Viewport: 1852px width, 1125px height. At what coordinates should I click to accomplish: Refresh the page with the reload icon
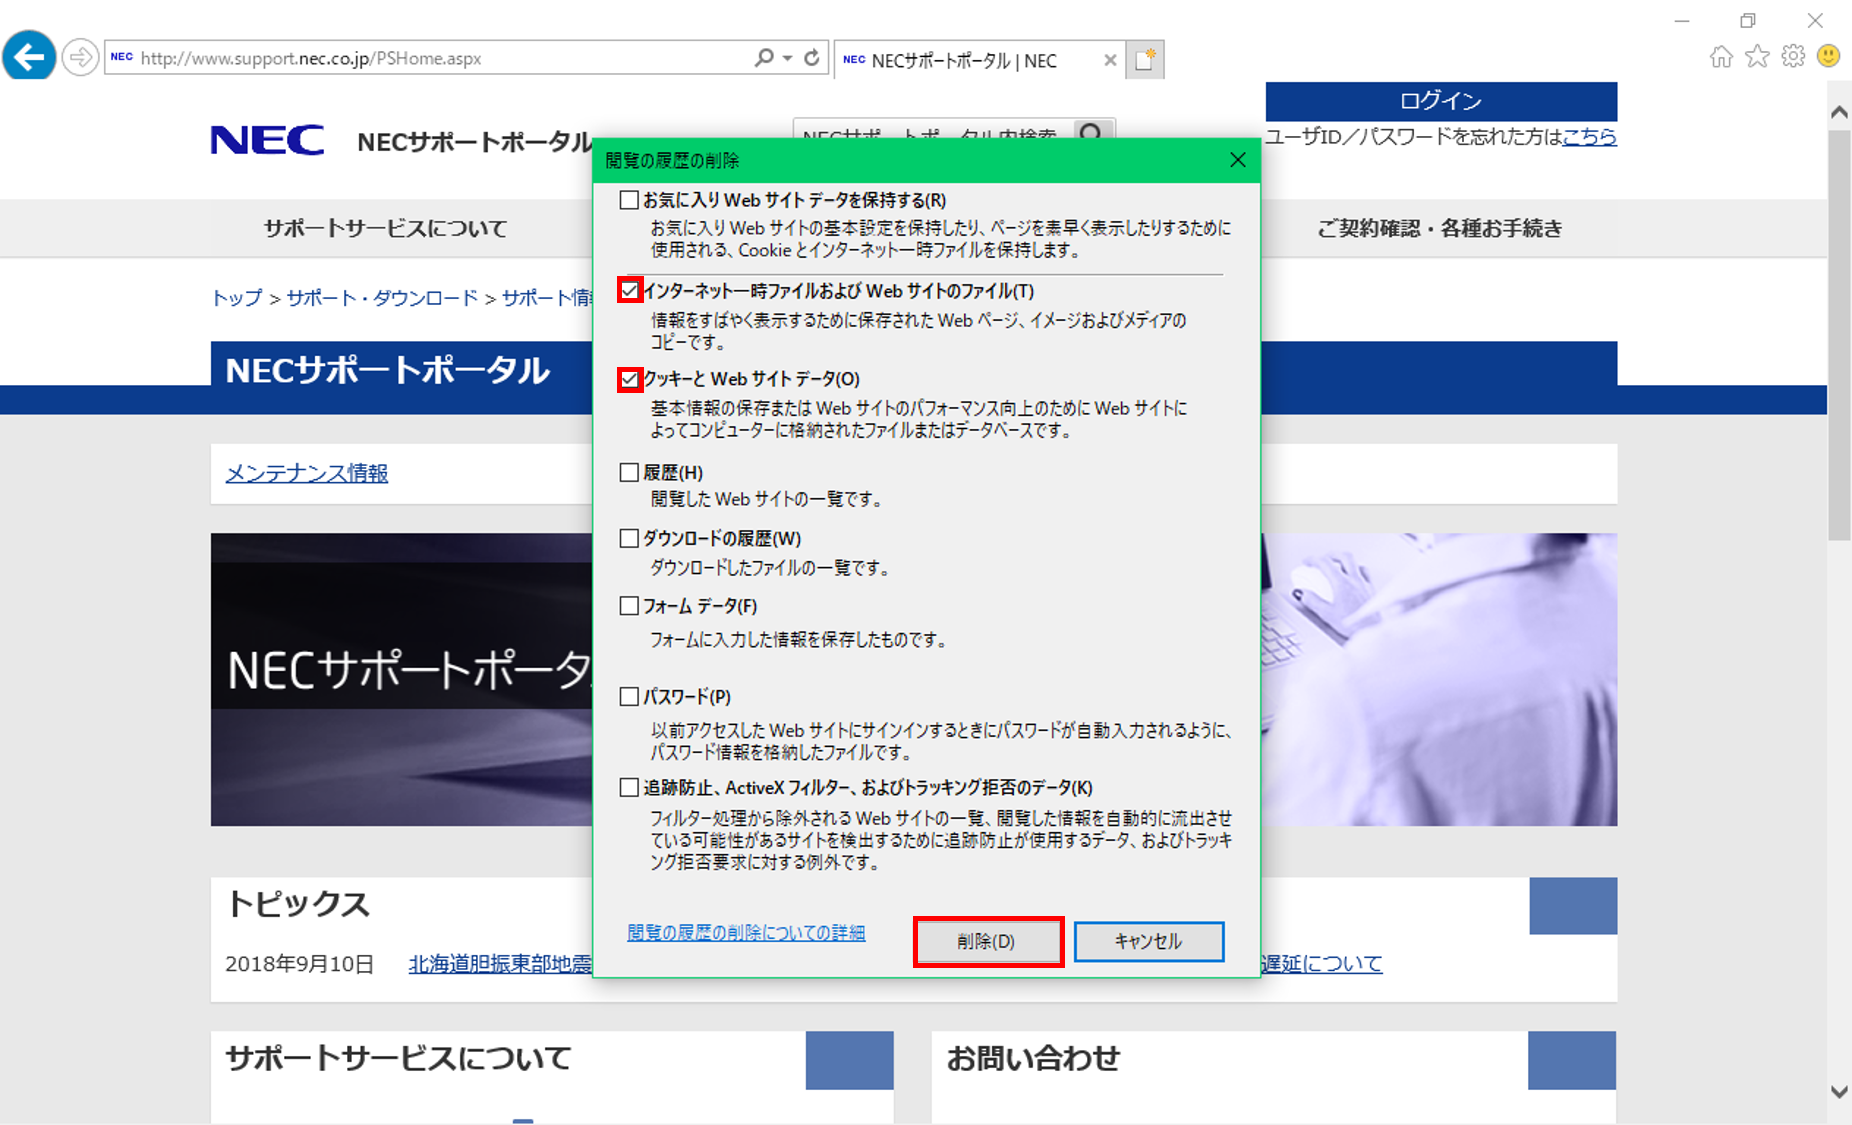pos(812,58)
